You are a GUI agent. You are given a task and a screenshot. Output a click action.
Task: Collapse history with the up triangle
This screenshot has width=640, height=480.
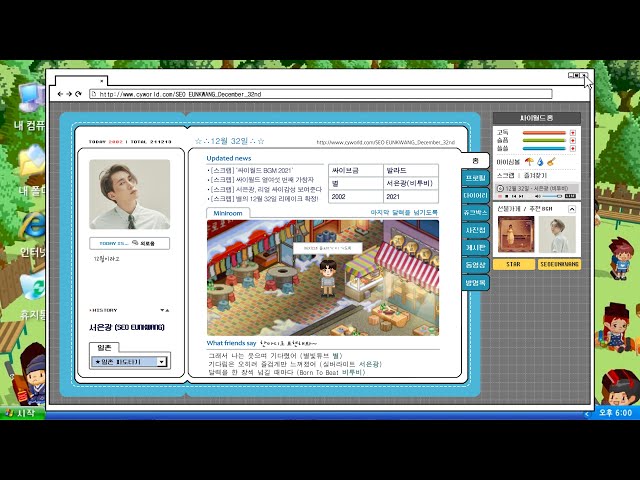pos(167,311)
